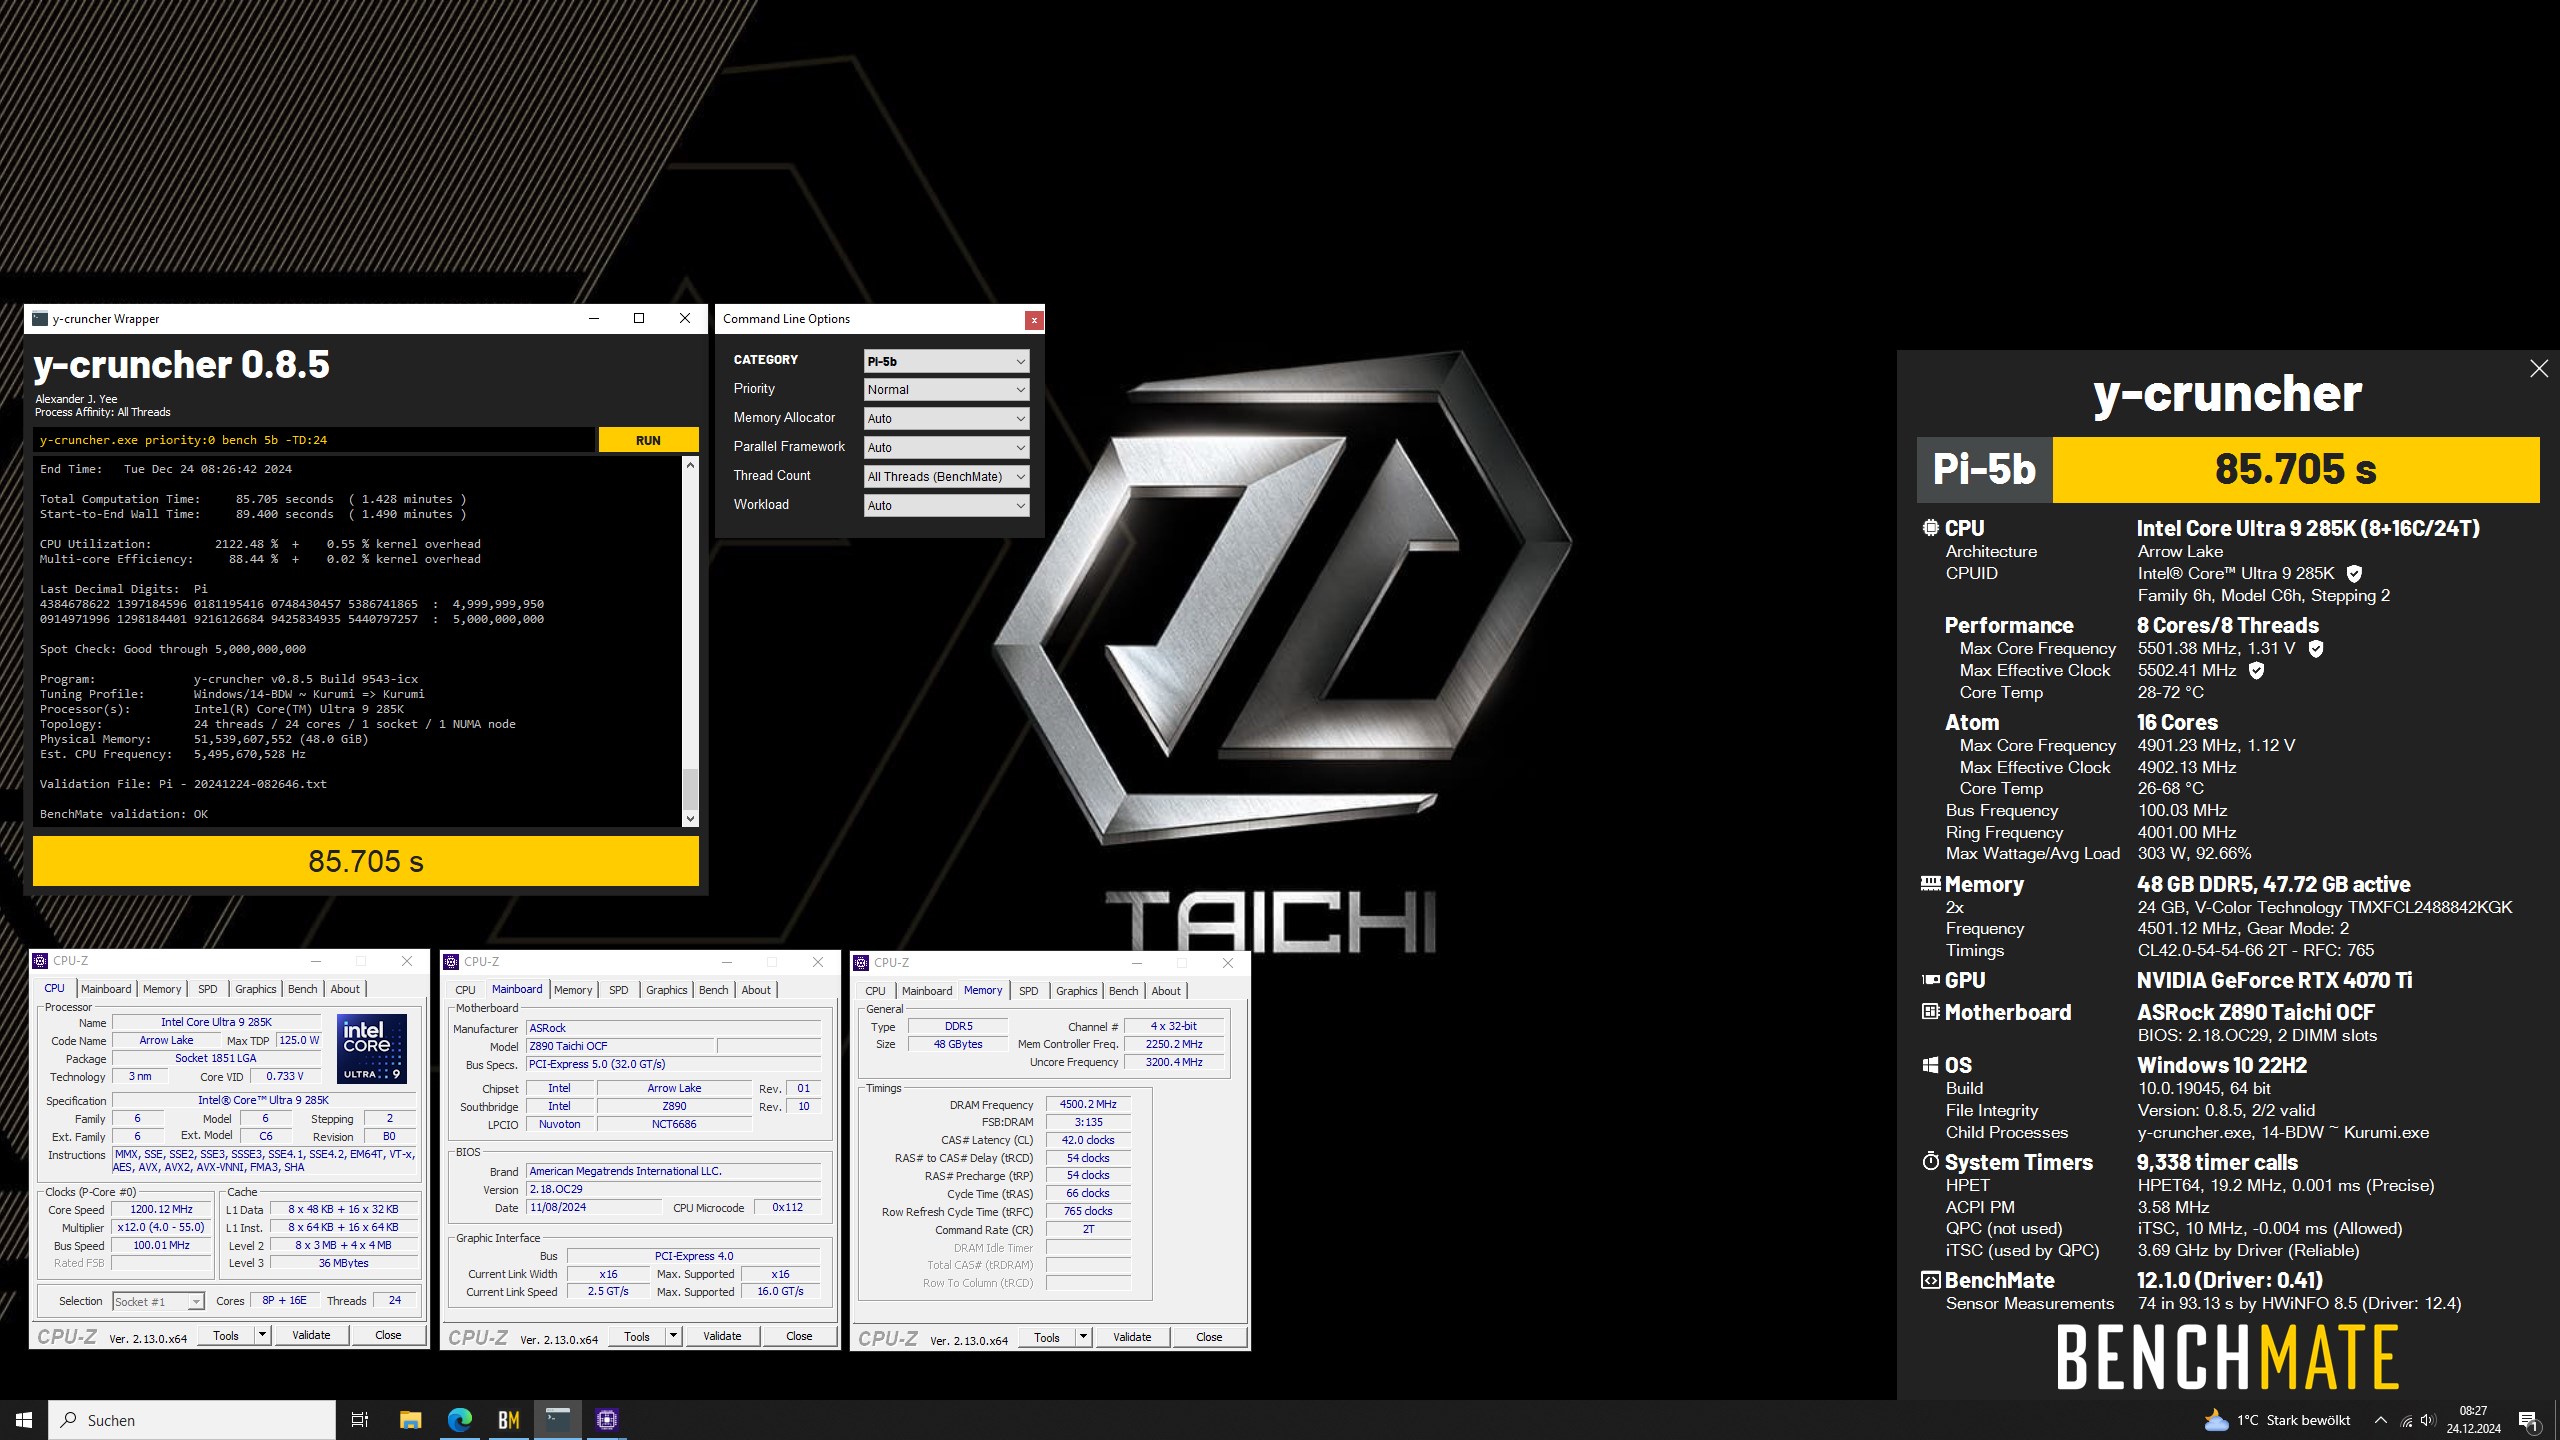
Task: Select the SPD tab in first CPU-Z window
Action: coord(208,989)
